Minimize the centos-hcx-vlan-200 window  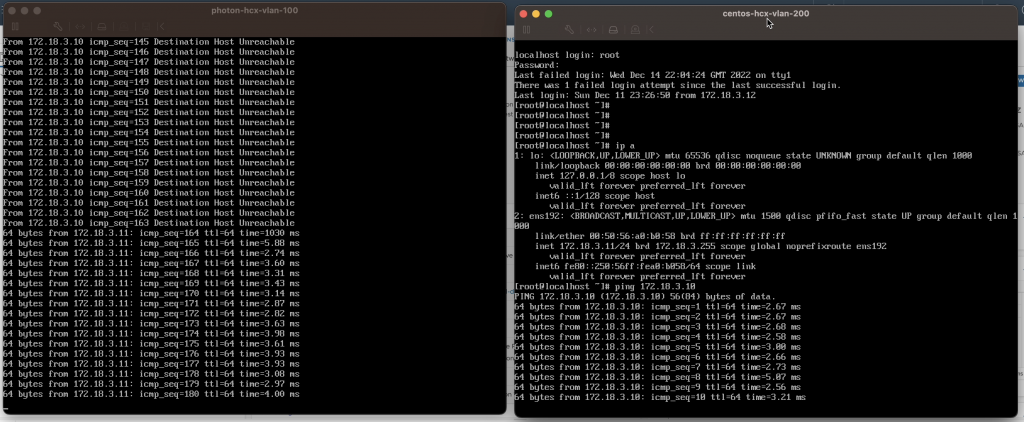[536, 14]
